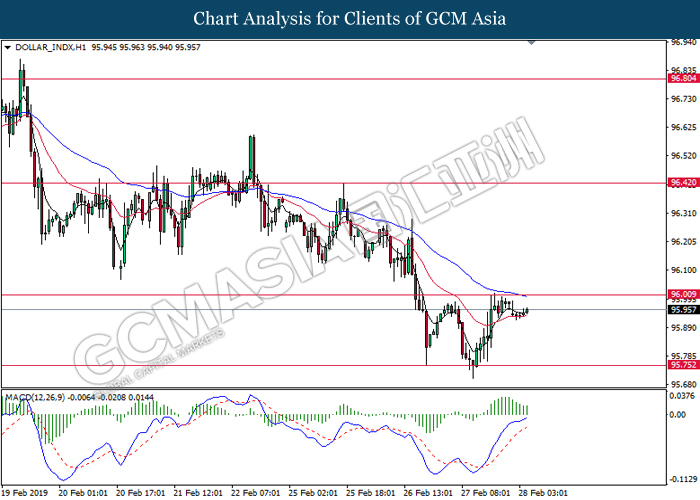Click the 25 Feb 18:01 time label
This screenshot has width=700, height=500.
pos(371,493)
